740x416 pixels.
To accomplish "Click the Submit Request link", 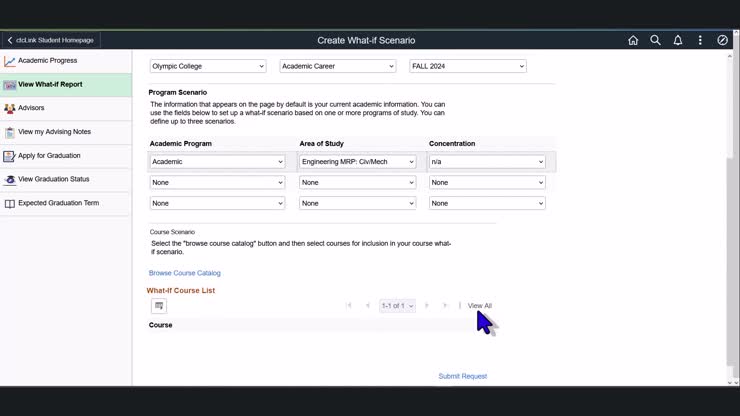I will click(x=462, y=376).
